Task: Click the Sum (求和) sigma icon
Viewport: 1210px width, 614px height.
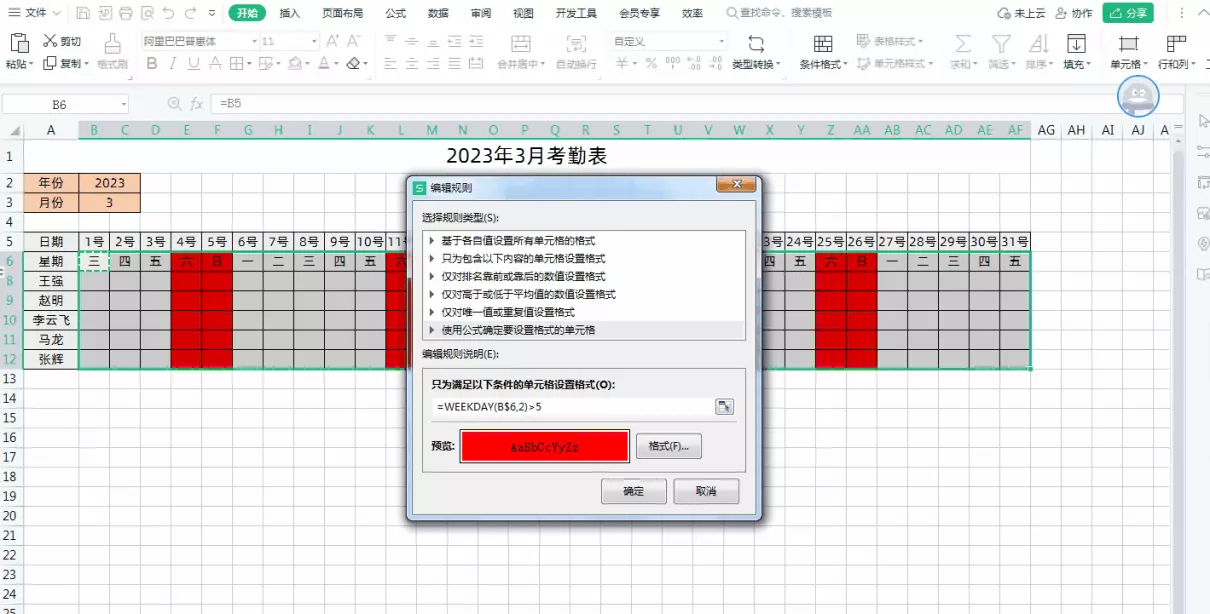Action: tap(963, 43)
